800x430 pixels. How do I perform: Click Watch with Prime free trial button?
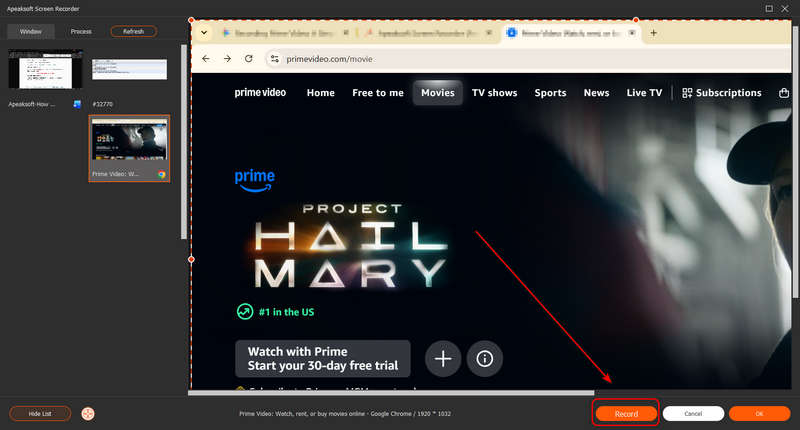click(322, 359)
